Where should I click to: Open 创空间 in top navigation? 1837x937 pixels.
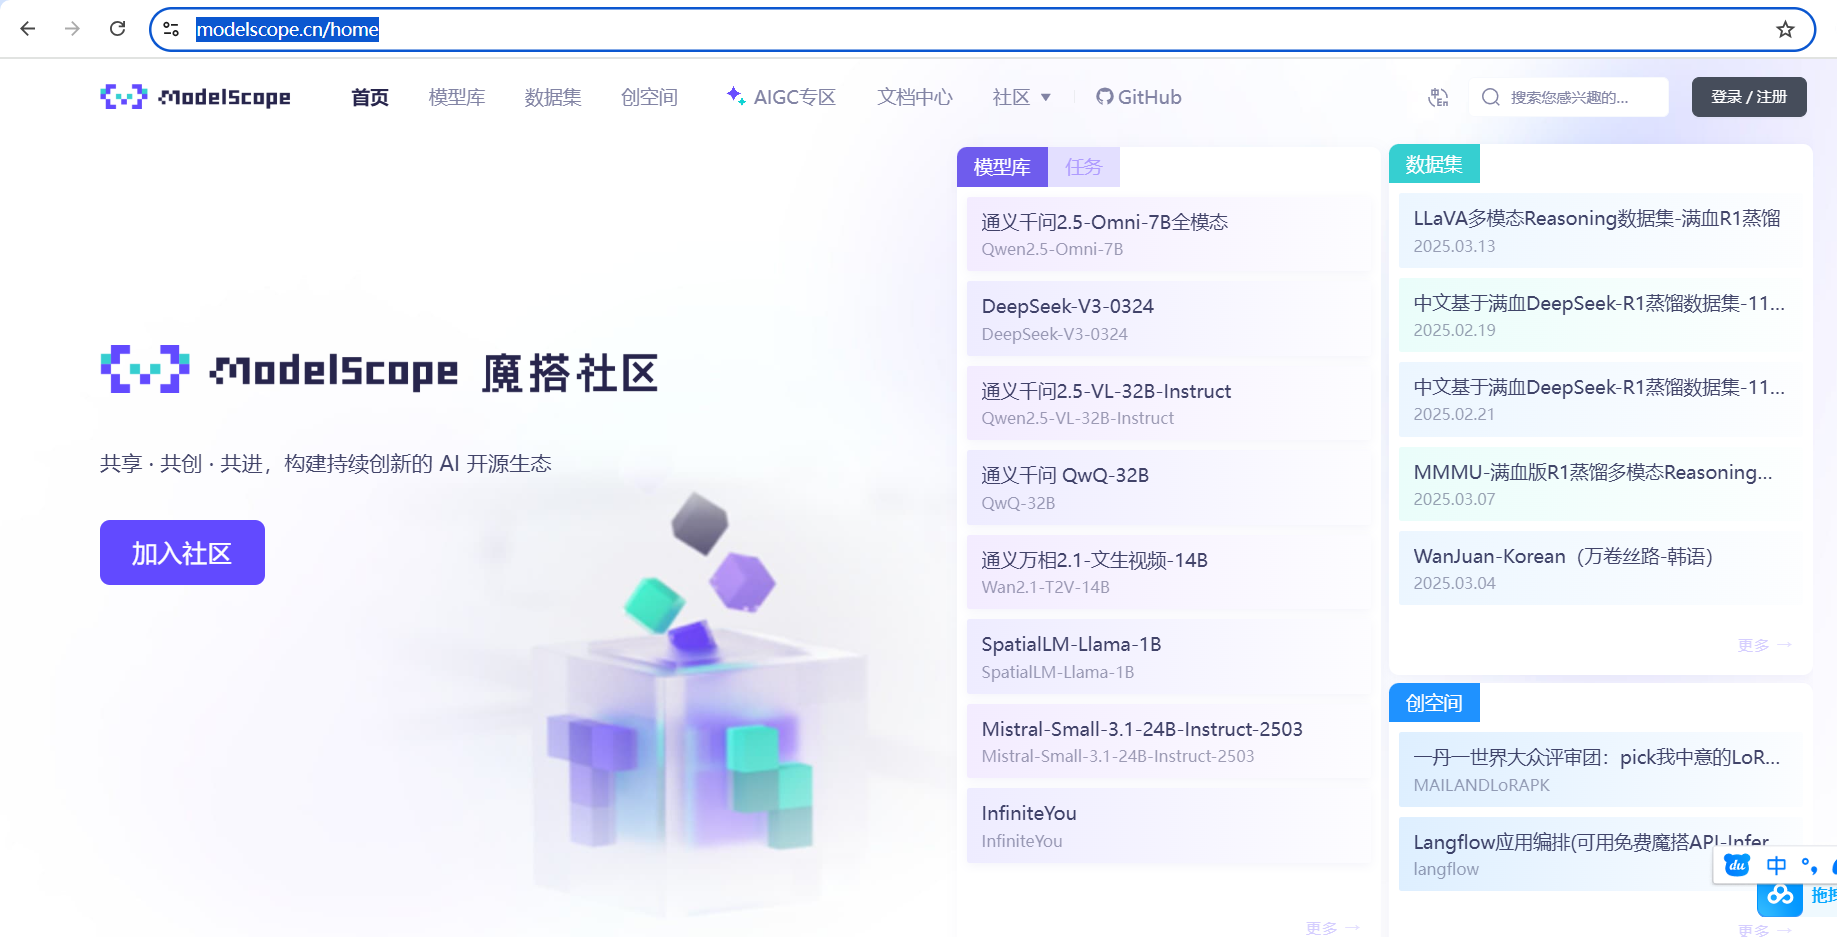click(649, 97)
